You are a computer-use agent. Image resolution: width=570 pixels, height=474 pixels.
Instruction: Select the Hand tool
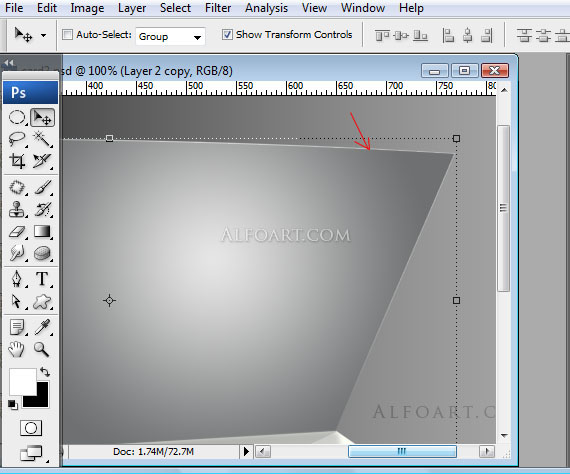pyautogui.click(x=17, y=349)
